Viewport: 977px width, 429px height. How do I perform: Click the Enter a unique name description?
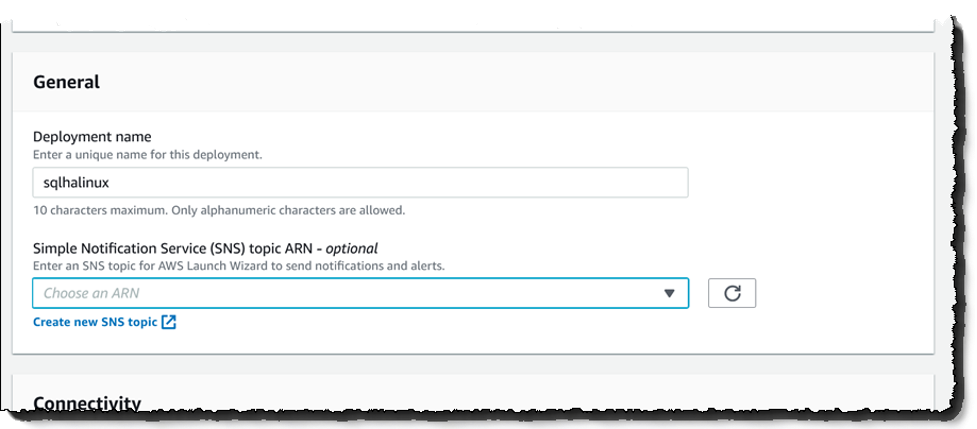click(x=147, y=154)
